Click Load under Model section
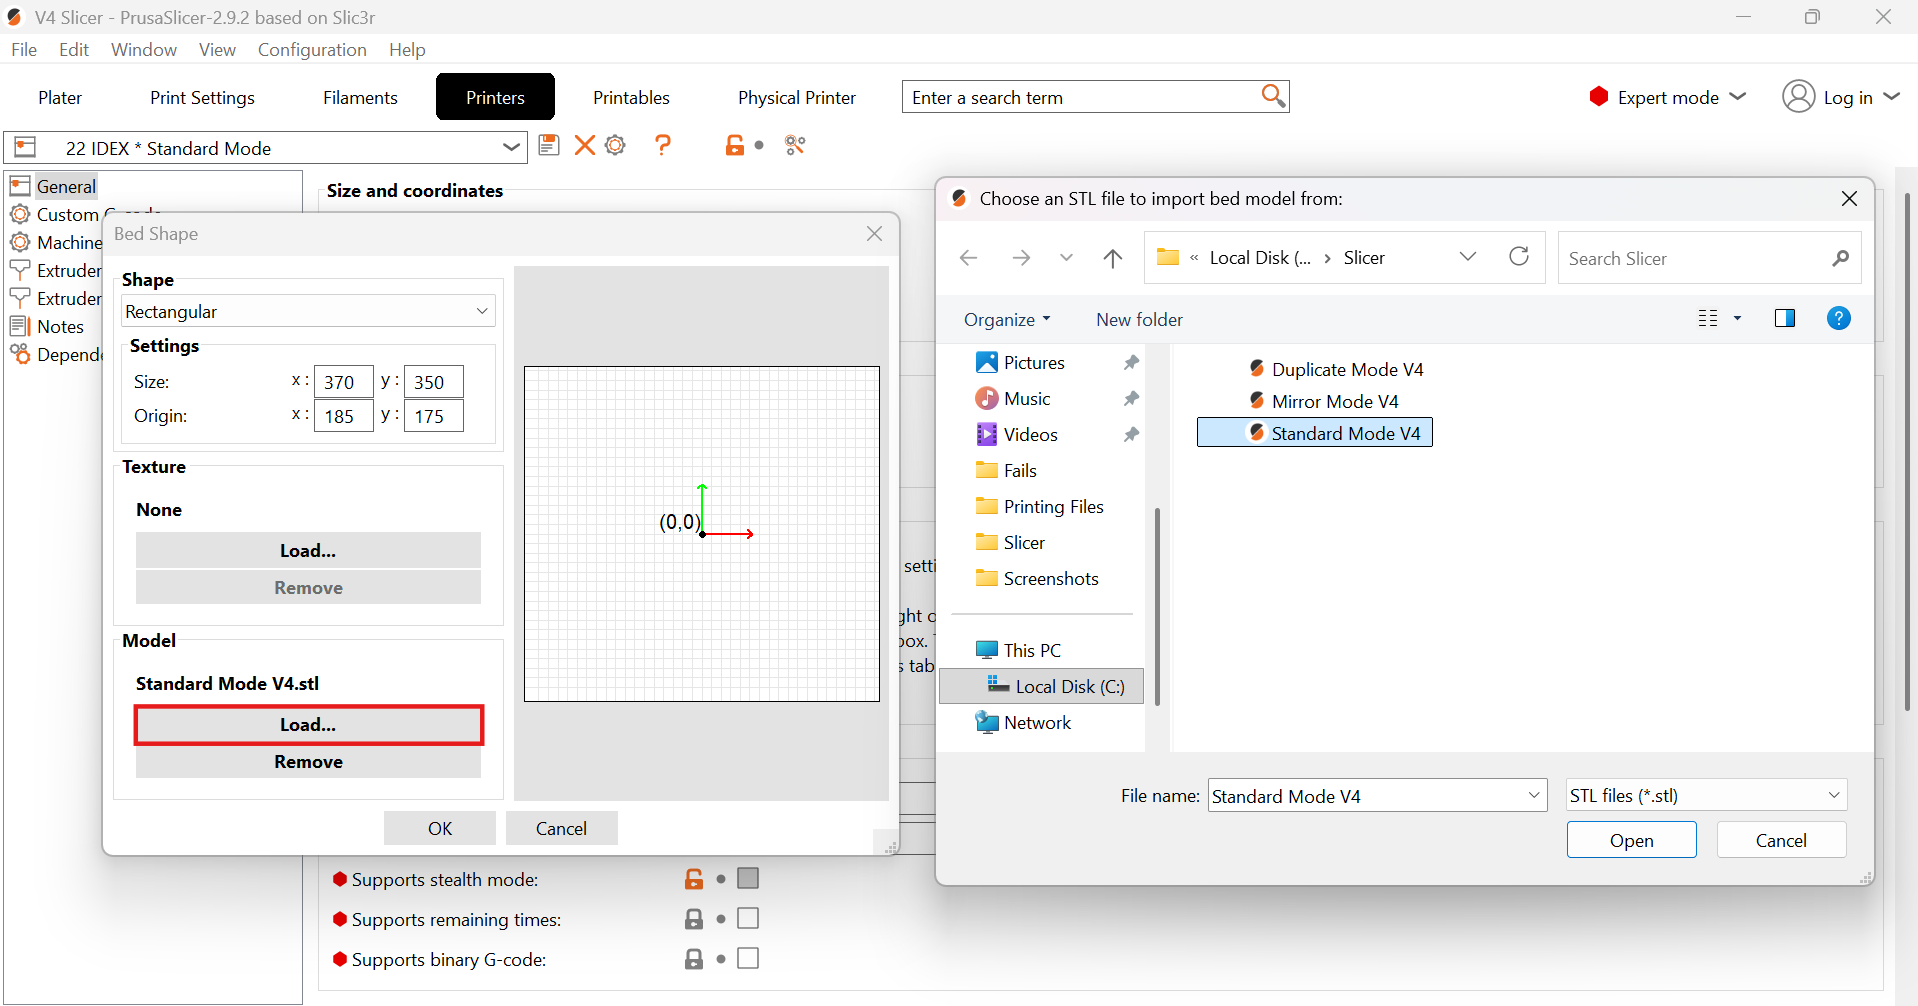 pos(308,725)
